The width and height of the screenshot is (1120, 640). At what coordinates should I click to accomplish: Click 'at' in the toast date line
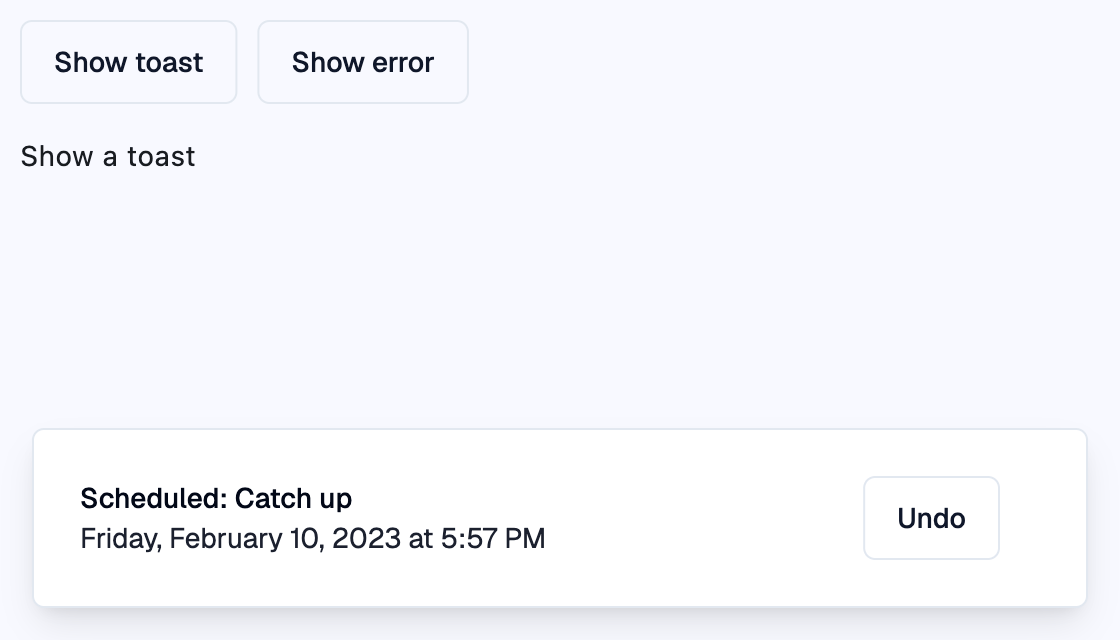(421, 539)
